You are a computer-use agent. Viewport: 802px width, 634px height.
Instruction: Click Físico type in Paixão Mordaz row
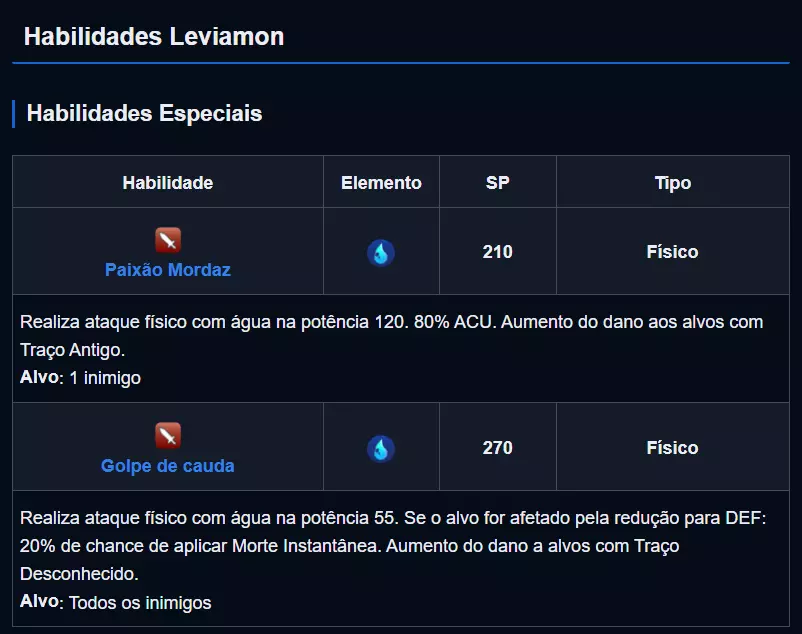(672, 252)
